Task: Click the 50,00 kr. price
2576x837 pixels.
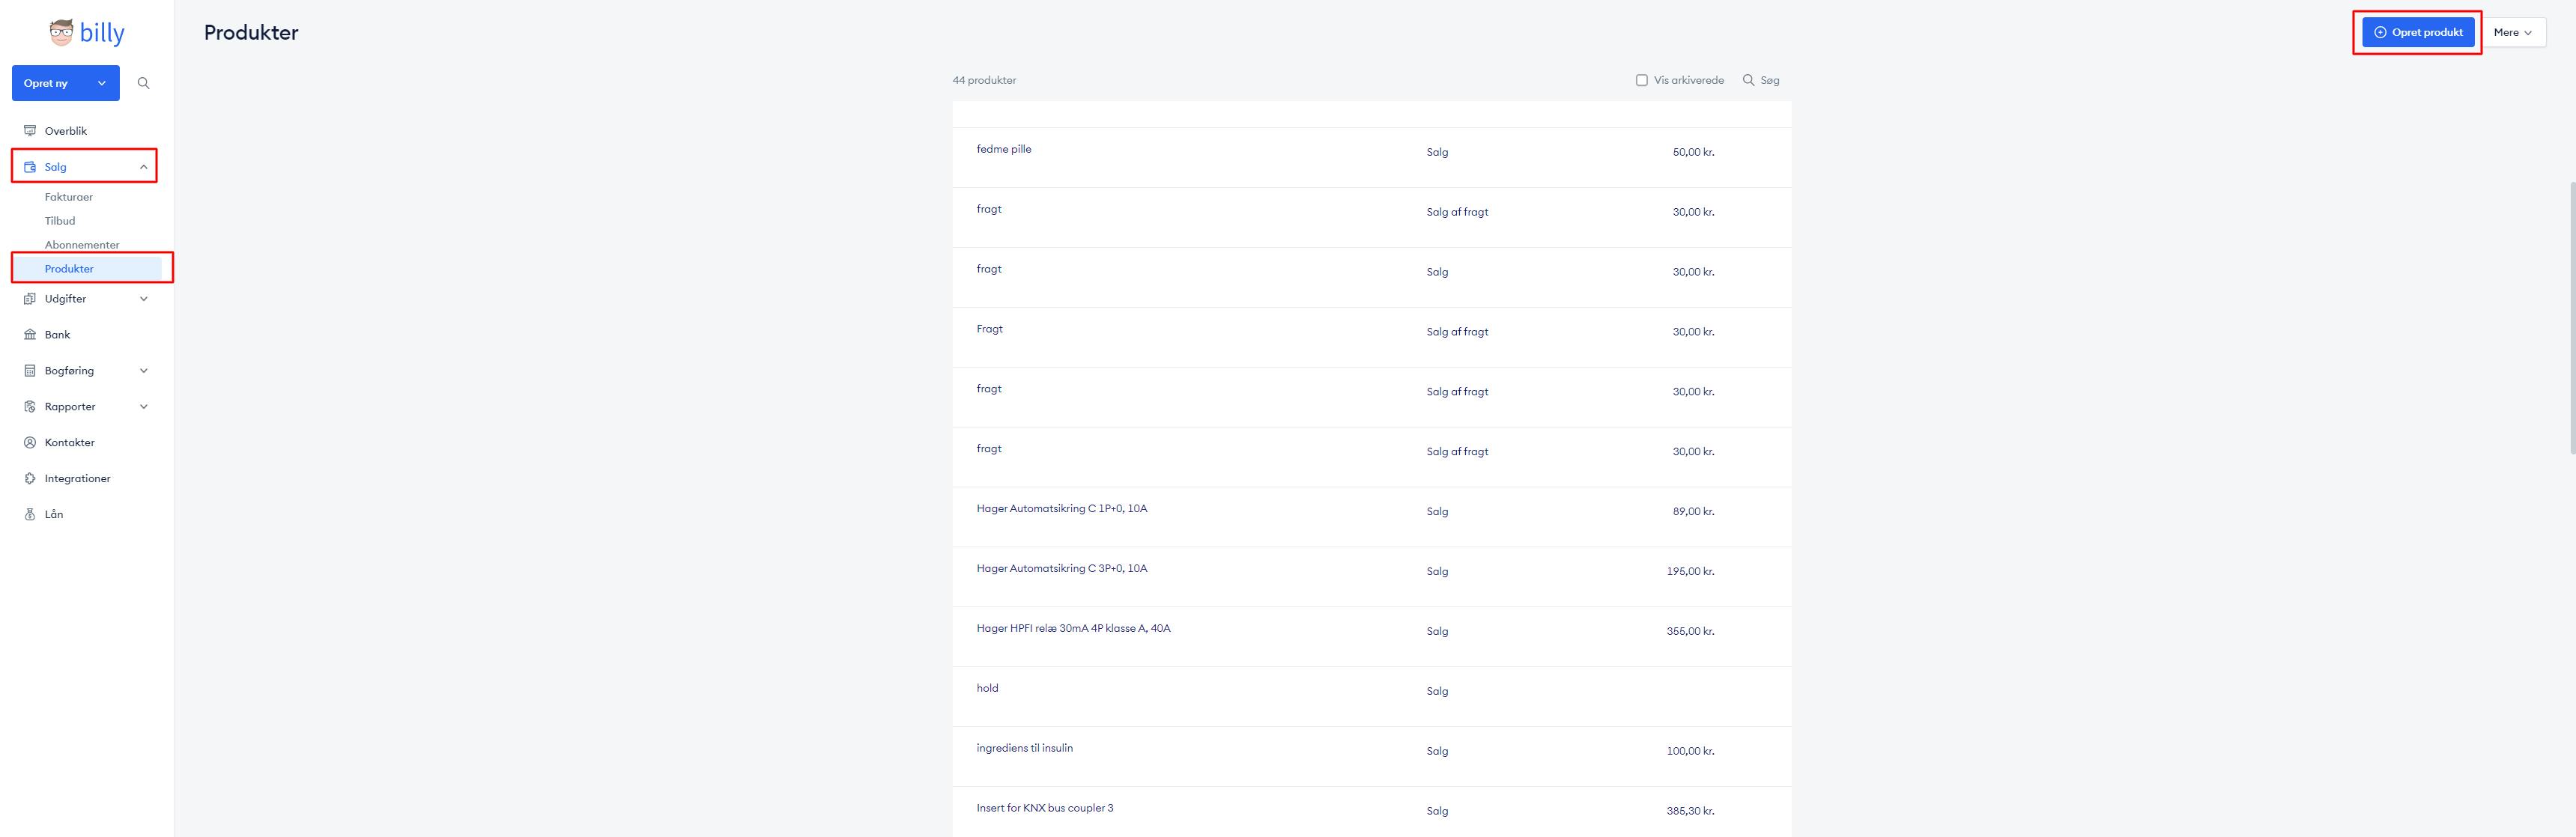Action: [x=1693, y=152]
